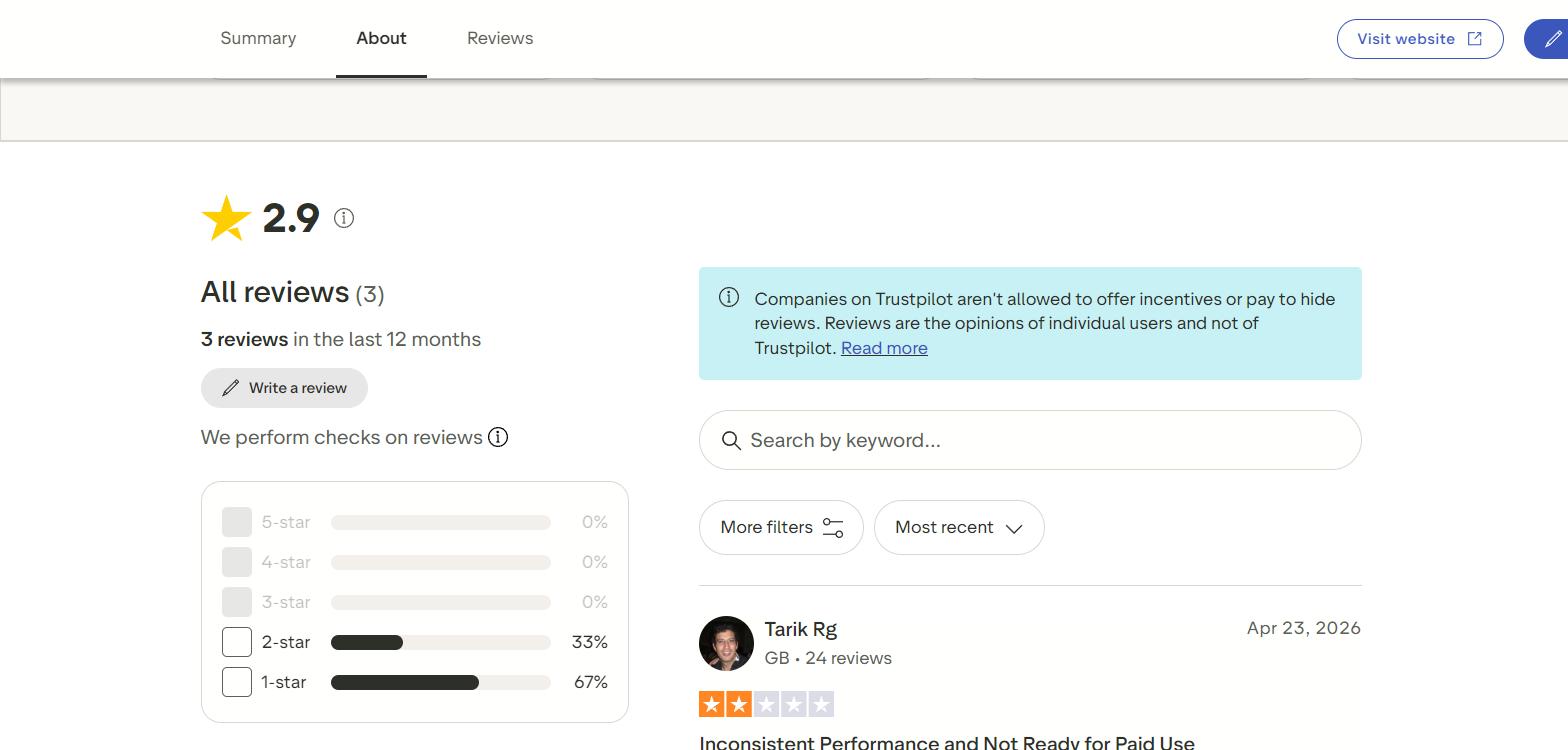Open the 'Read more' link
The width and height of the screenshot is (1568, 750).
point(884,348)
